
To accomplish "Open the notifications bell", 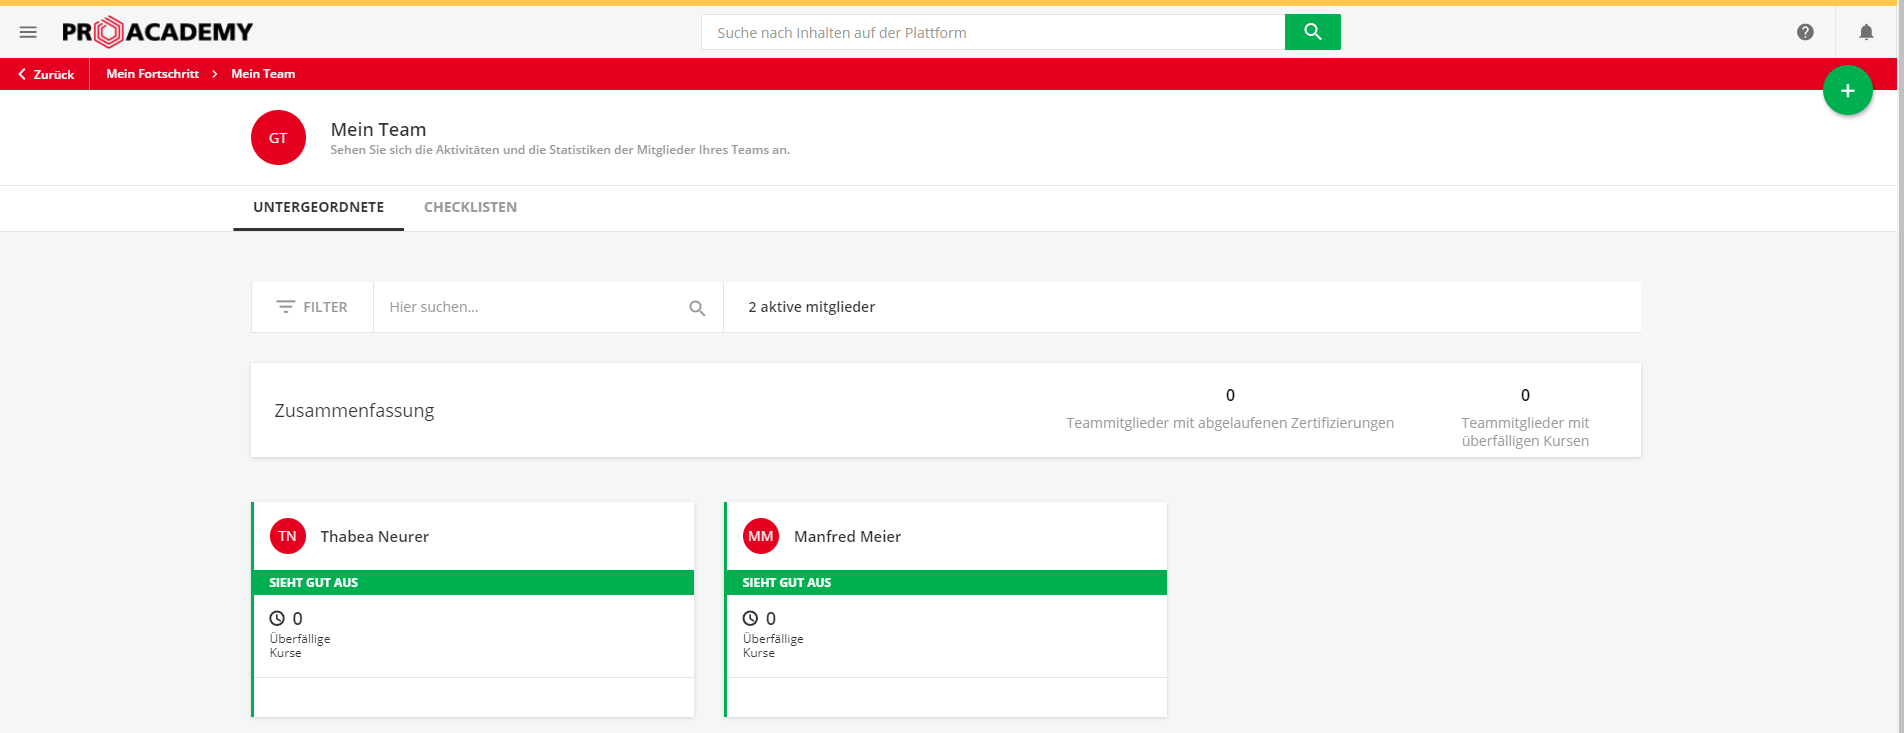I will coord(1866,32).
